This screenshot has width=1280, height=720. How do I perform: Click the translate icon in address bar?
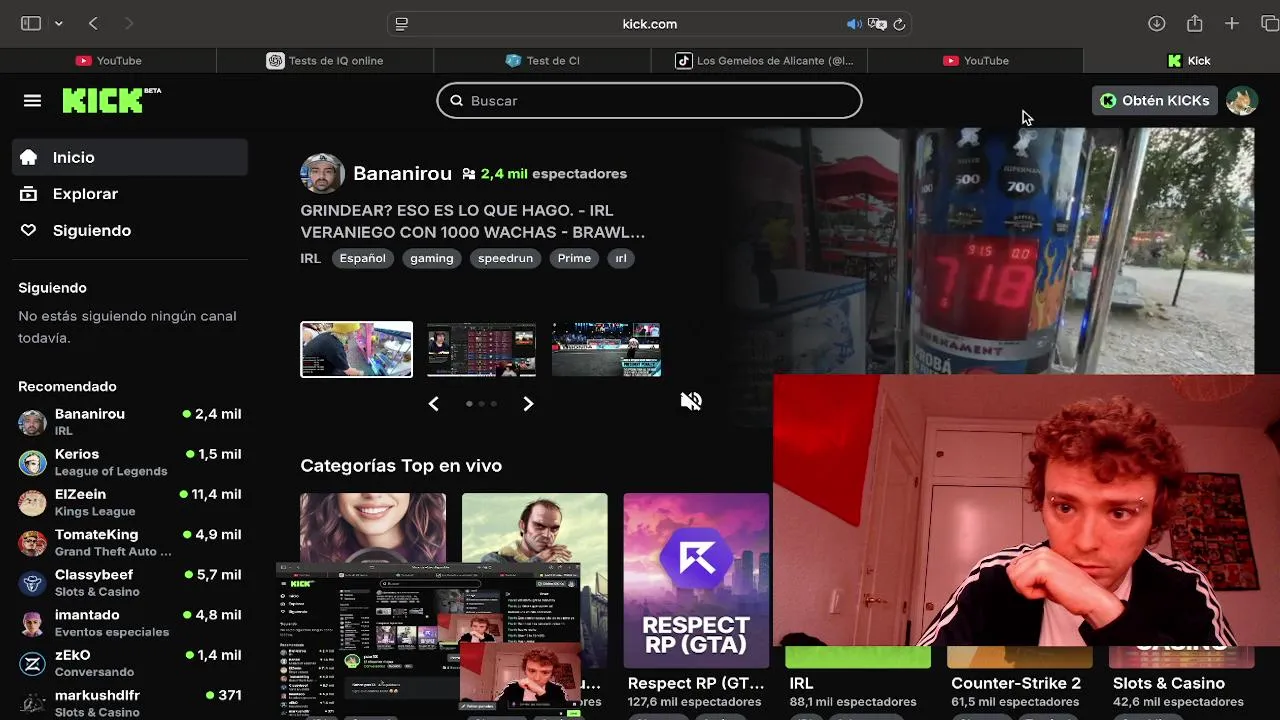point(877,24)
